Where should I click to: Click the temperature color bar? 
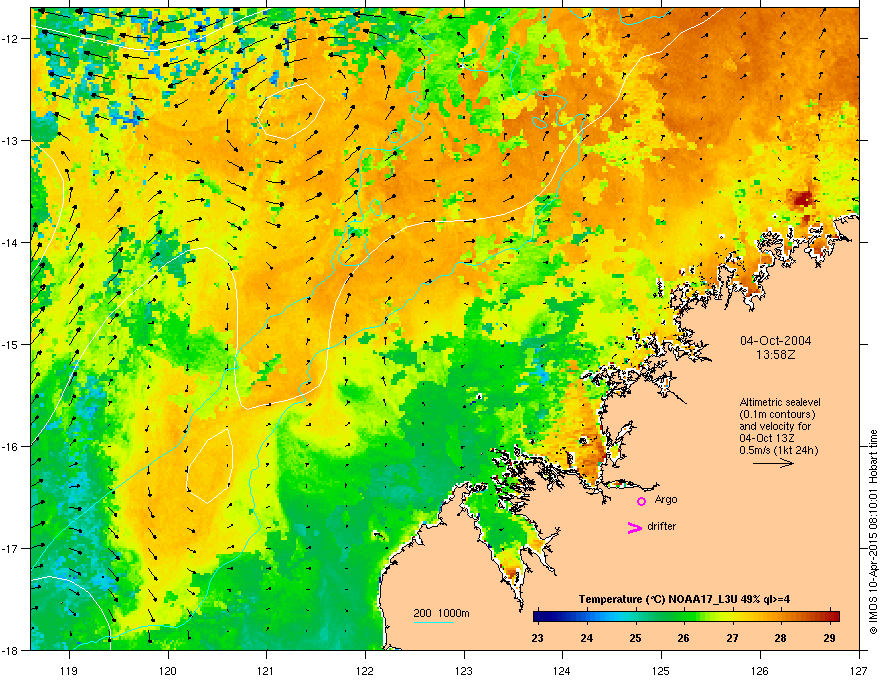686,617
